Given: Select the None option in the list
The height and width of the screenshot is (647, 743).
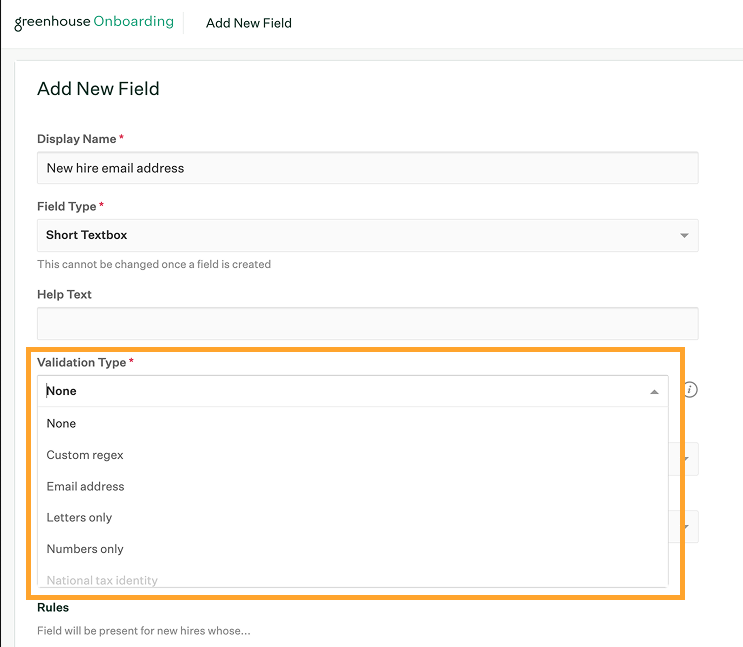Looking at the screenshot, I should point(61,424).
